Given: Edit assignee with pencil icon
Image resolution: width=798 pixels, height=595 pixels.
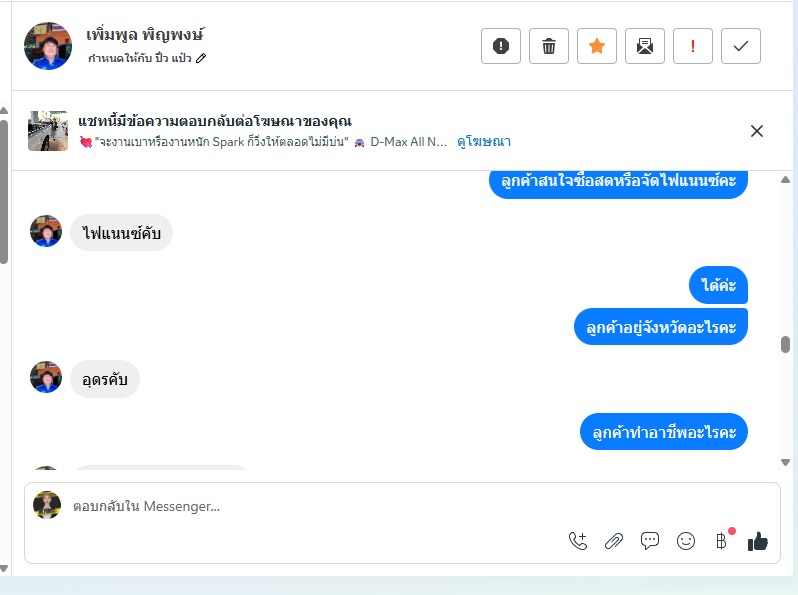Looking at the screenshot, I should tap(201, 58).
